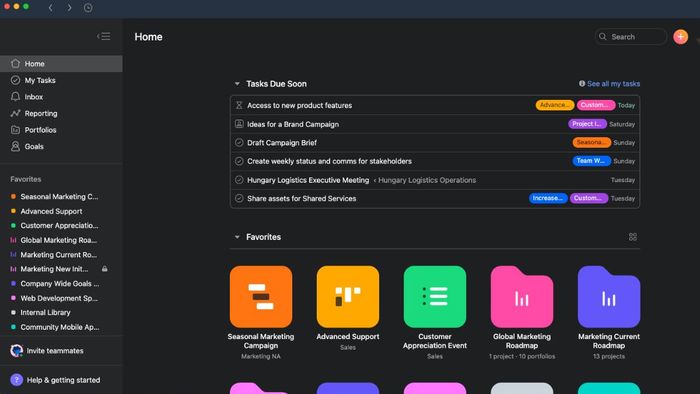Click the bell icon beside Inbox
This screenshot has height=394, width=700.
16,96
